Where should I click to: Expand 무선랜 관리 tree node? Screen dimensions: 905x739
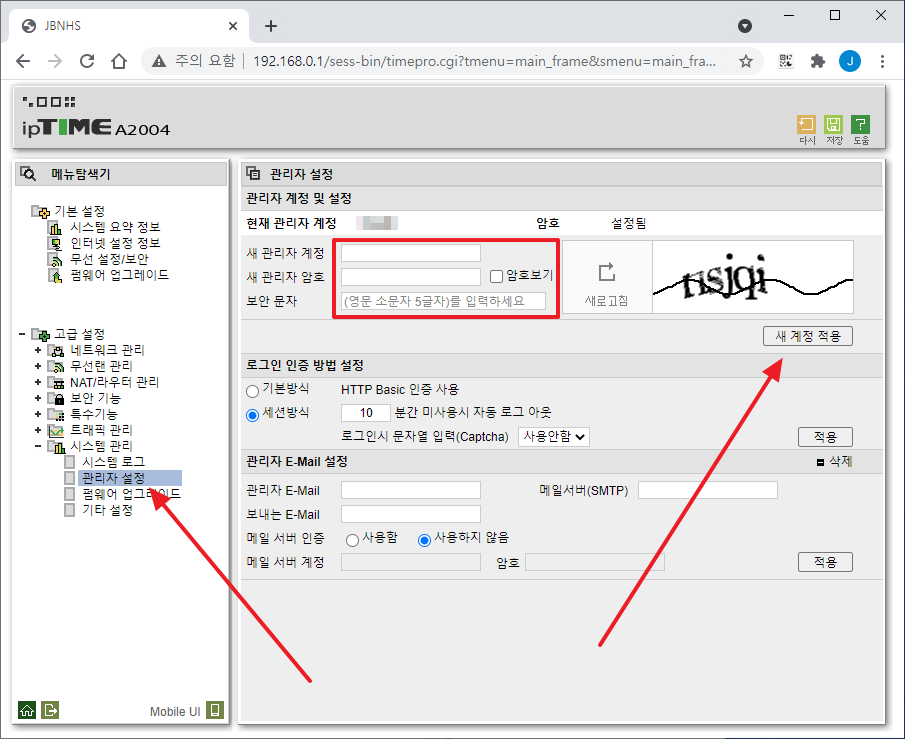coord(38,366)
